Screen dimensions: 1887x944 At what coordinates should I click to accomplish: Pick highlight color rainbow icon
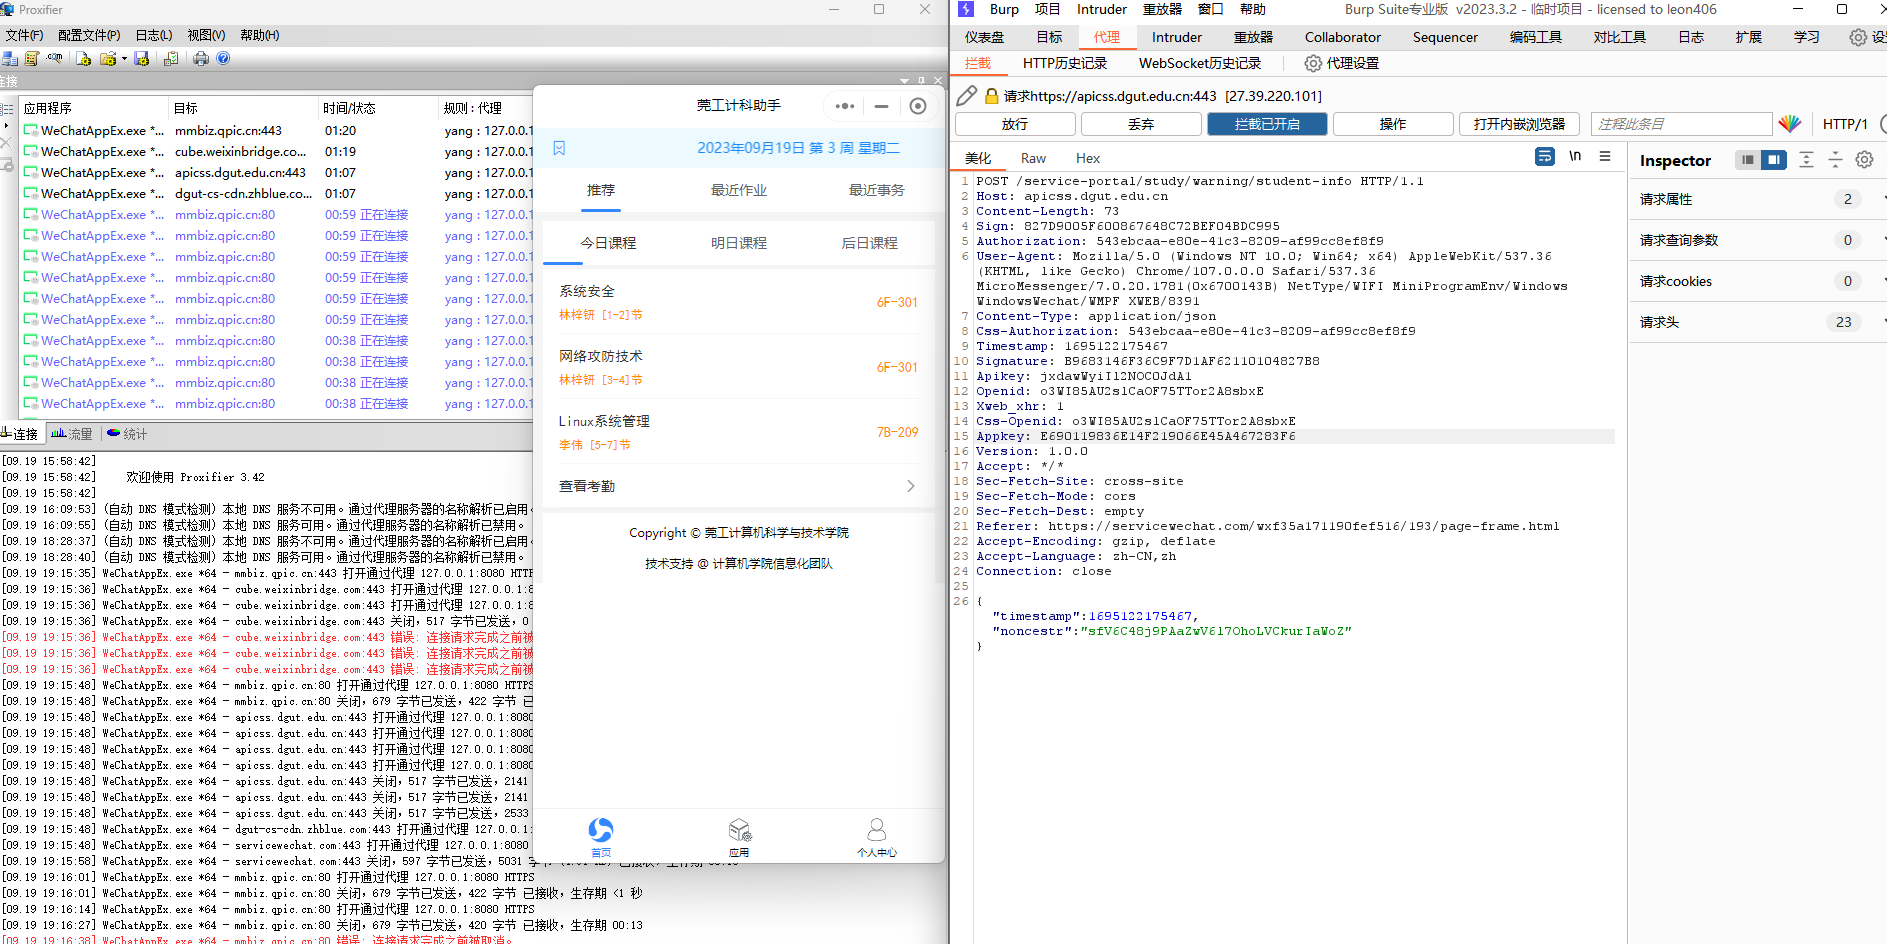(x=1790, y=124)
